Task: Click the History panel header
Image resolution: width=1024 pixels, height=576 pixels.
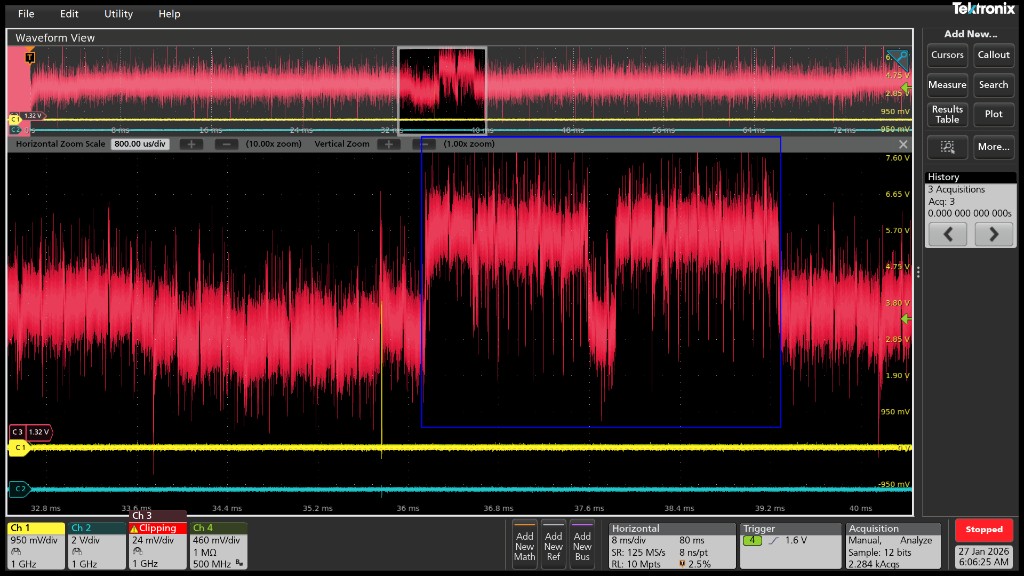Action: coord(970,177)
